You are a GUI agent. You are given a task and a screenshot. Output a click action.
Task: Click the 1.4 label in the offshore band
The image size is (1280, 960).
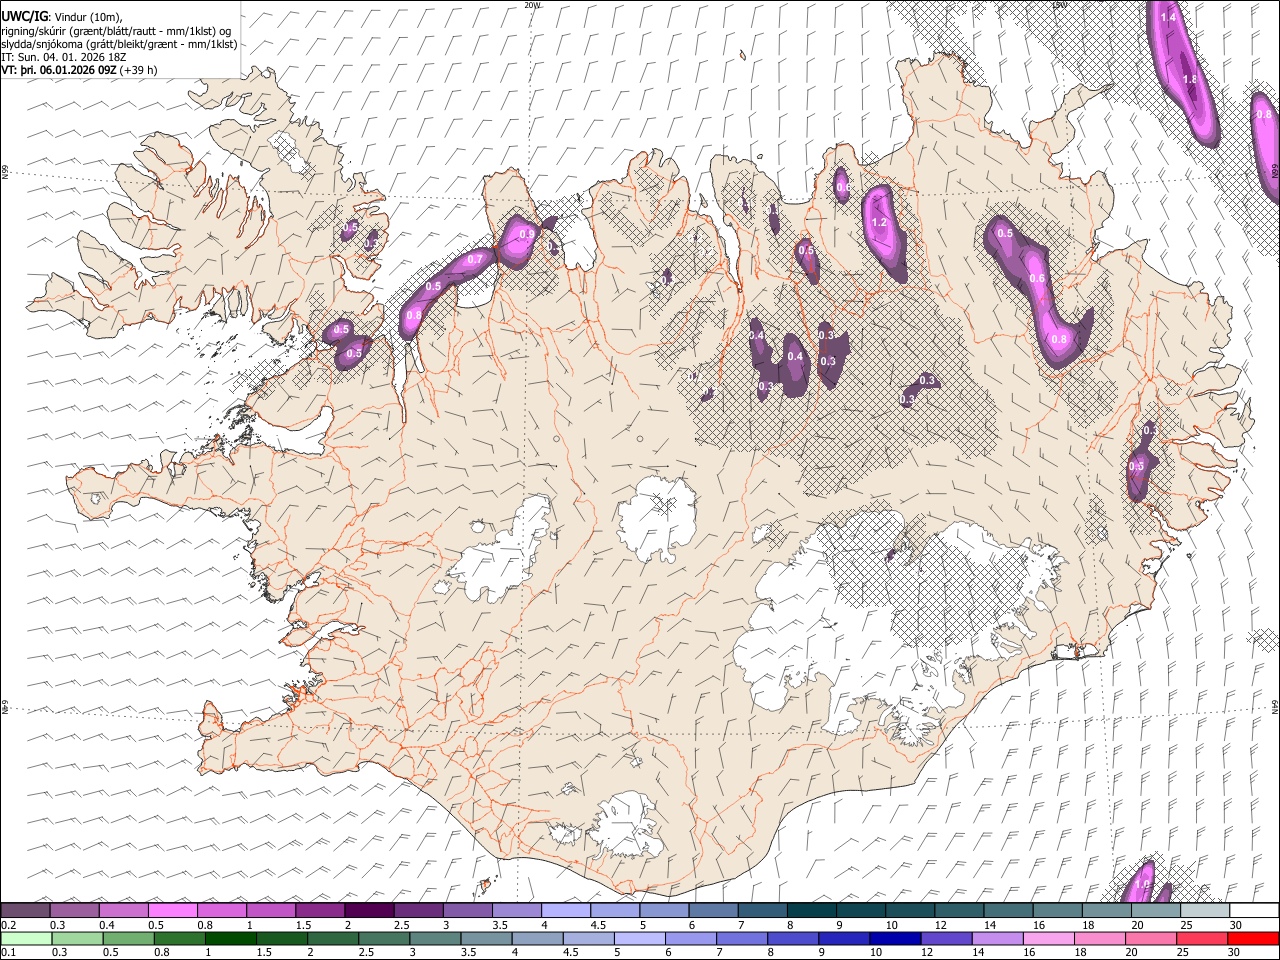click(1167, 17)
